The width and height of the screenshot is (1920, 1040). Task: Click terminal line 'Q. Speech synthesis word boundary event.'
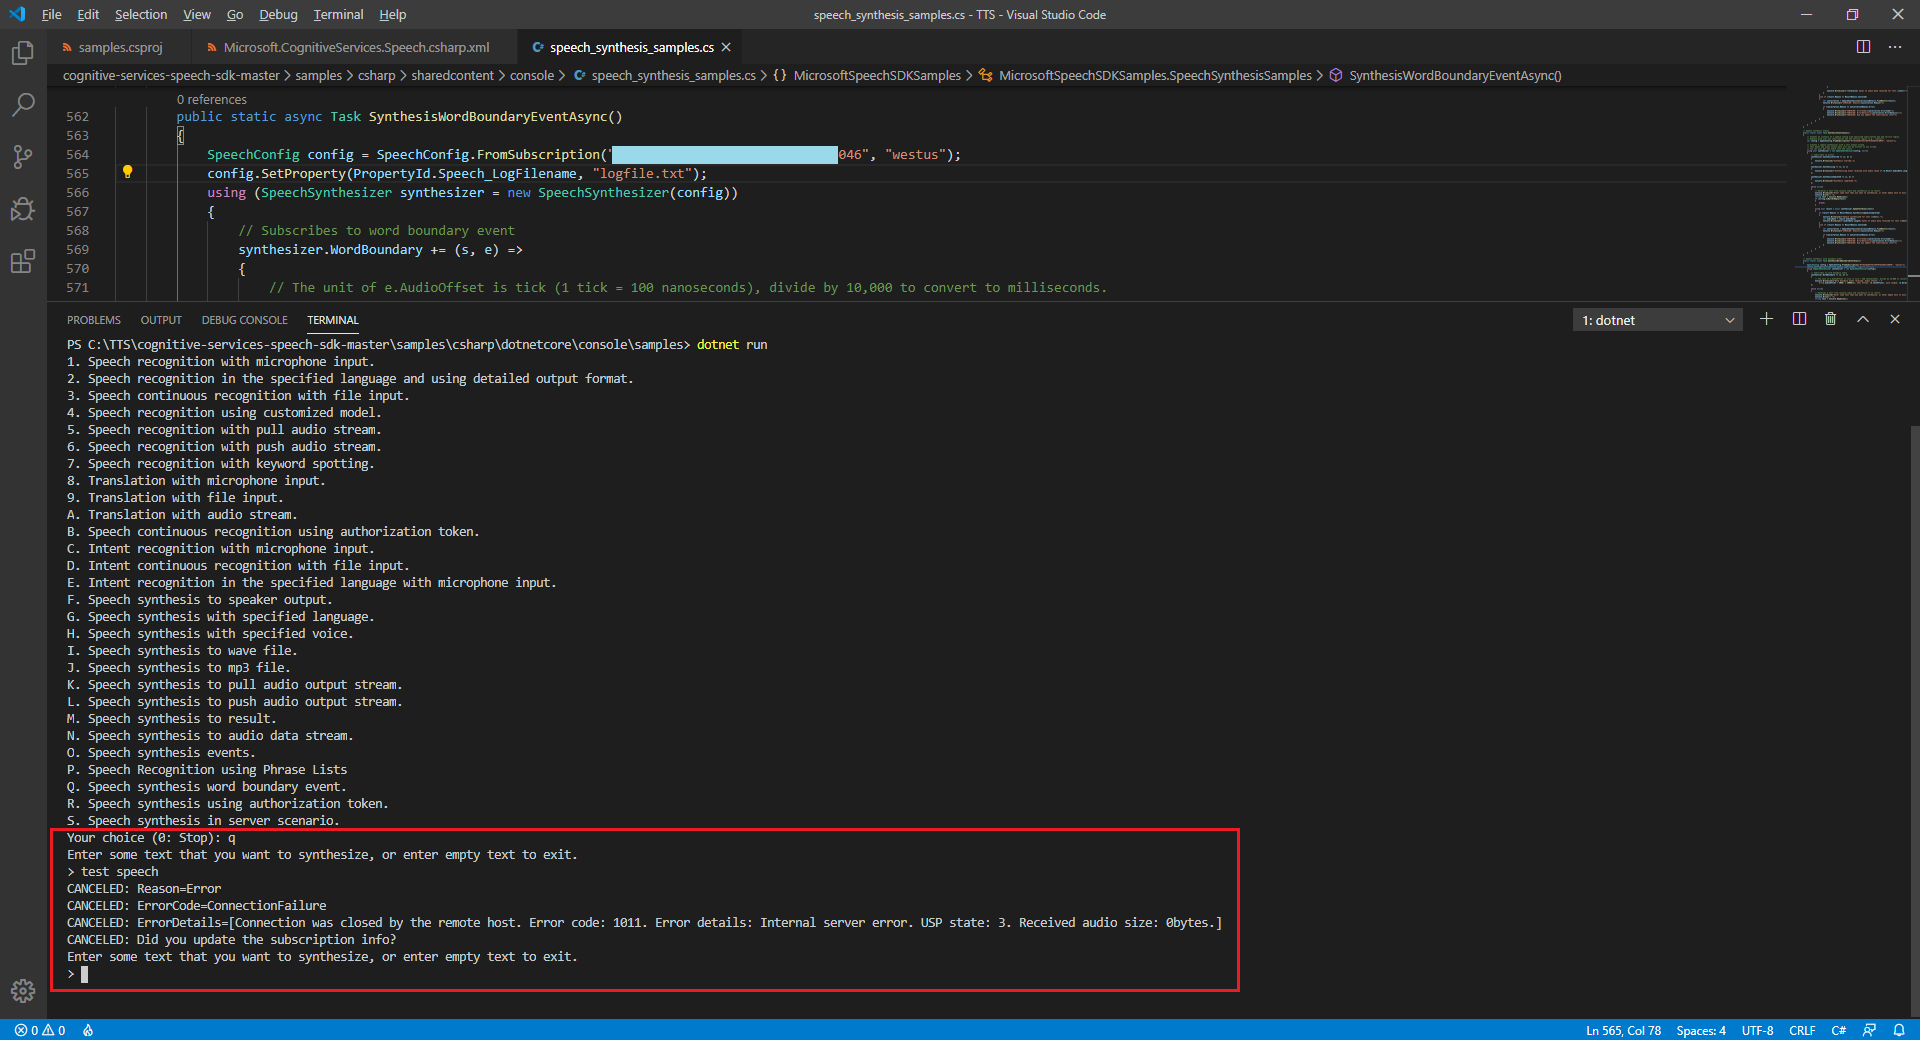[207, 786]
